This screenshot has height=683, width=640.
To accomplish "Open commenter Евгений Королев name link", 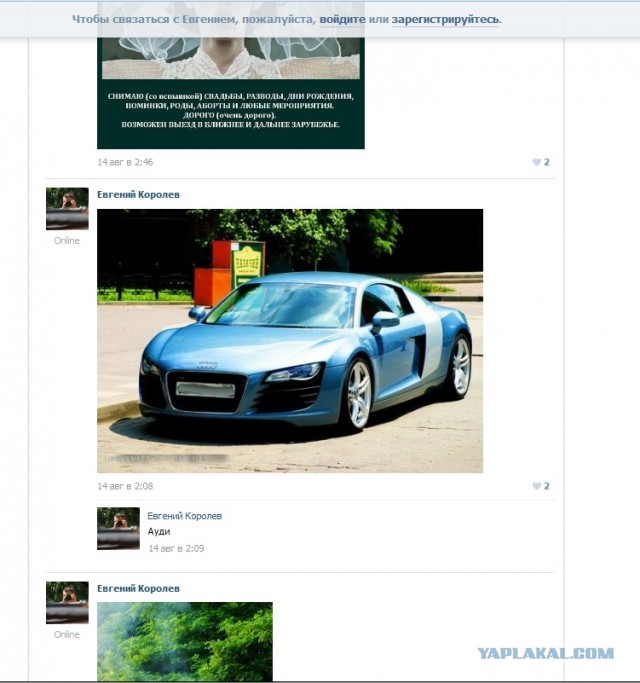I will (184, 516).
